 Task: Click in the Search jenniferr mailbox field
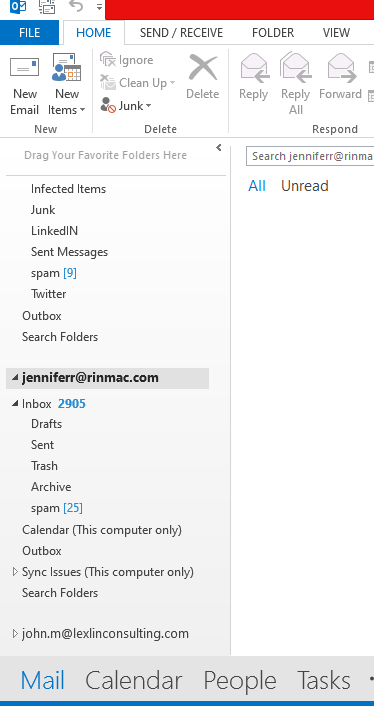310,156
